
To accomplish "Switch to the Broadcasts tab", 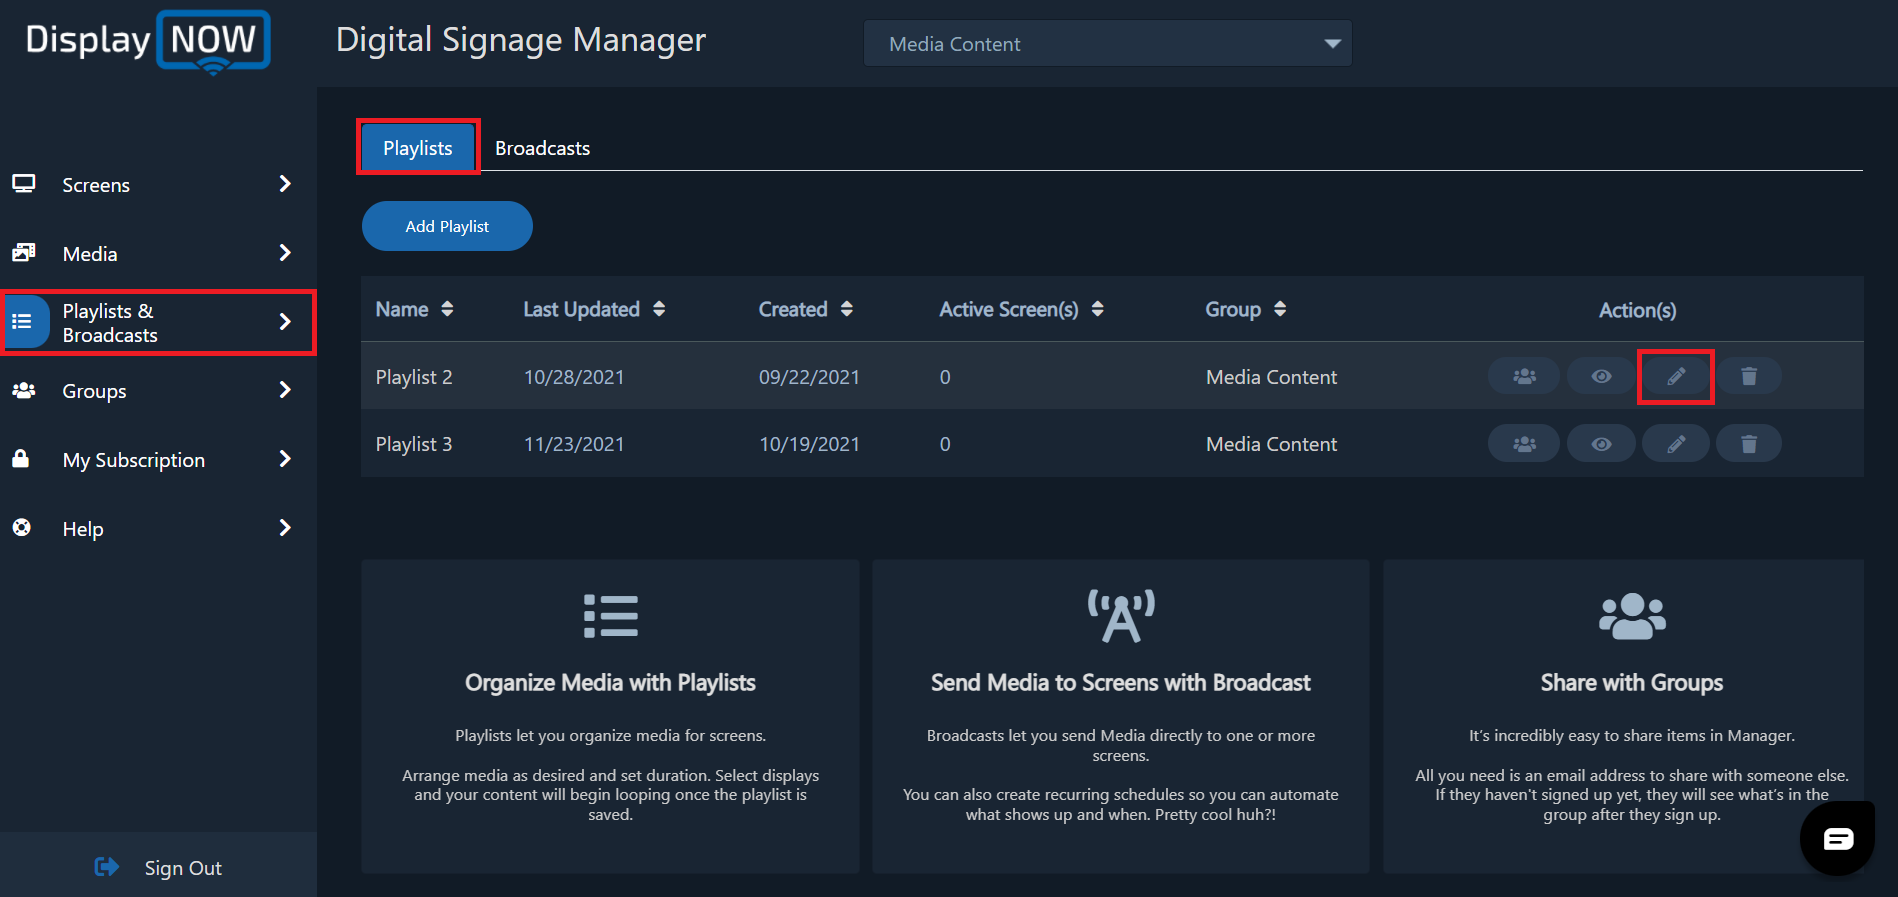I will (543, 148).
